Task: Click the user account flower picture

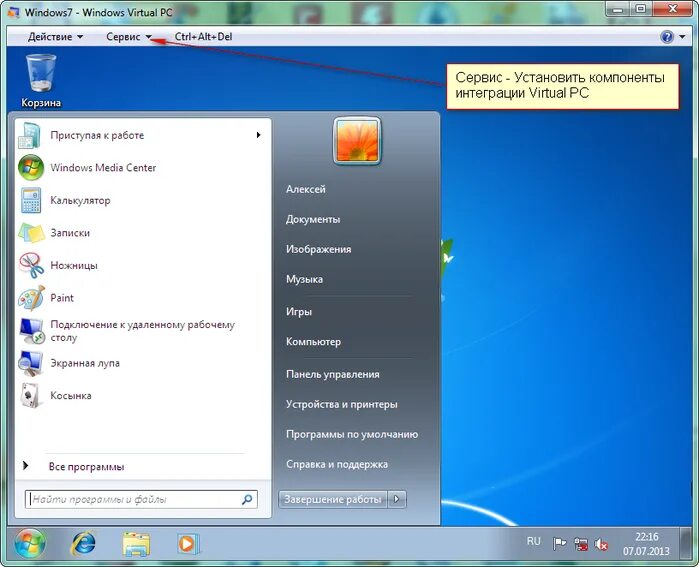Action: [357, 141]
